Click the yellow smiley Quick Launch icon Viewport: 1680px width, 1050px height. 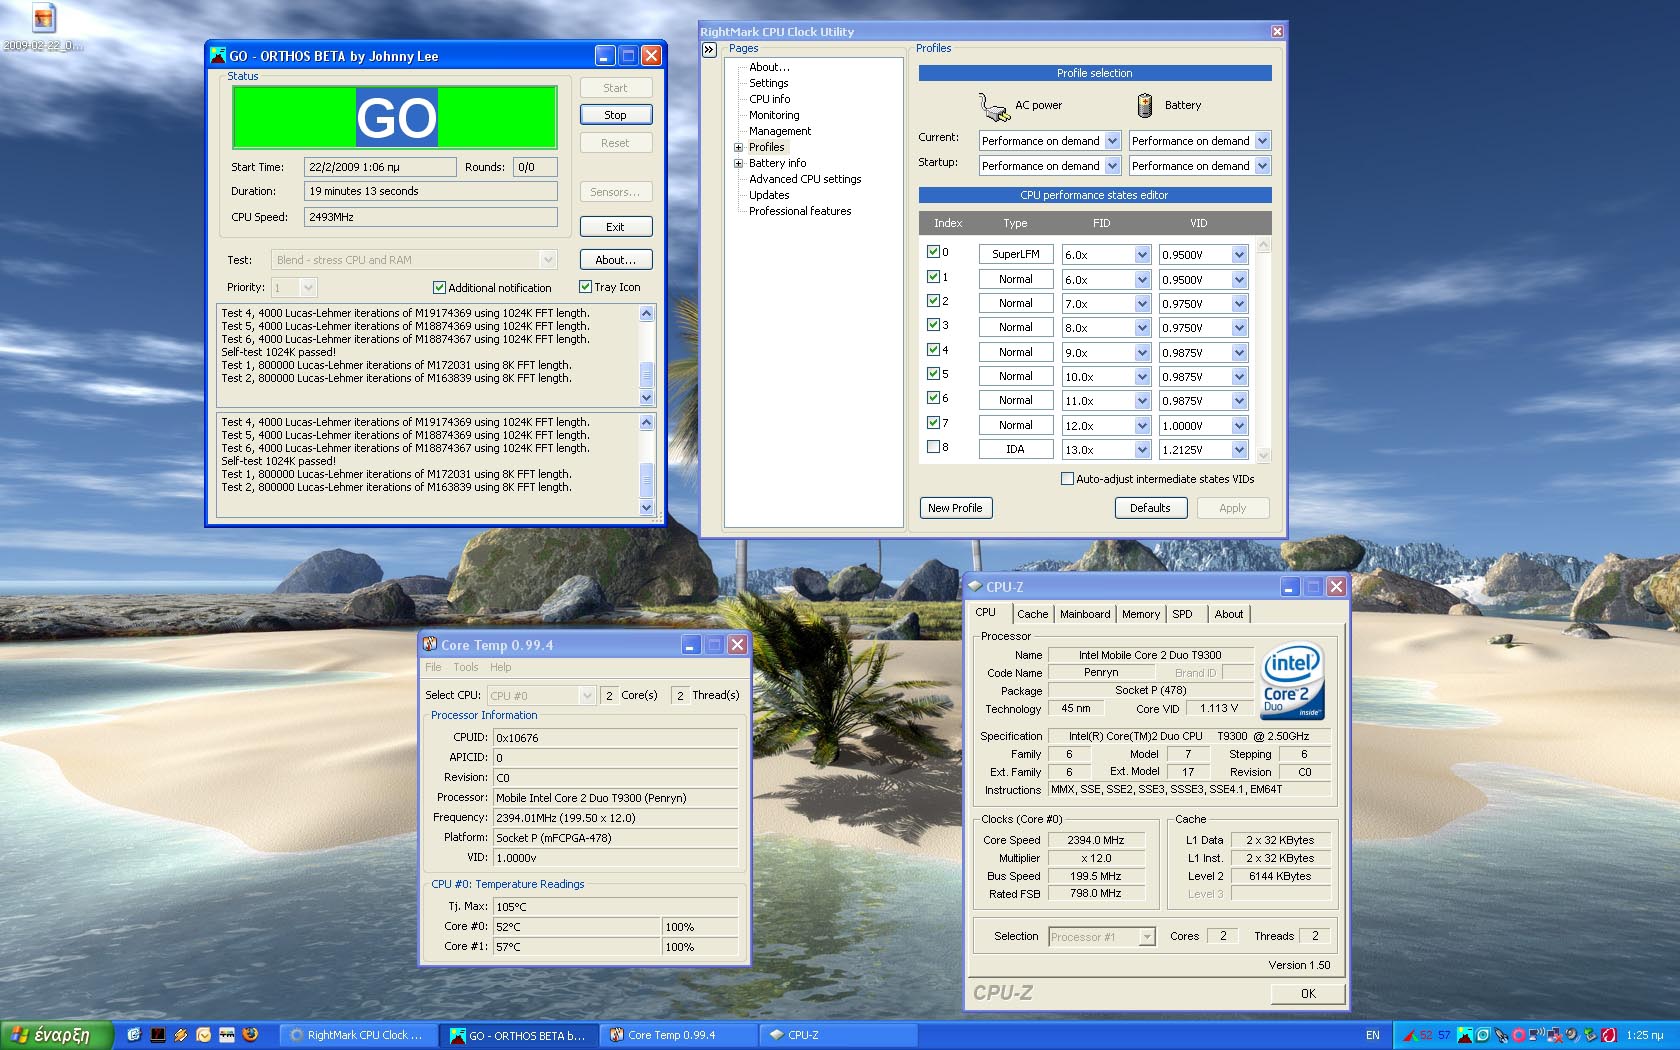coord(203,1035)
